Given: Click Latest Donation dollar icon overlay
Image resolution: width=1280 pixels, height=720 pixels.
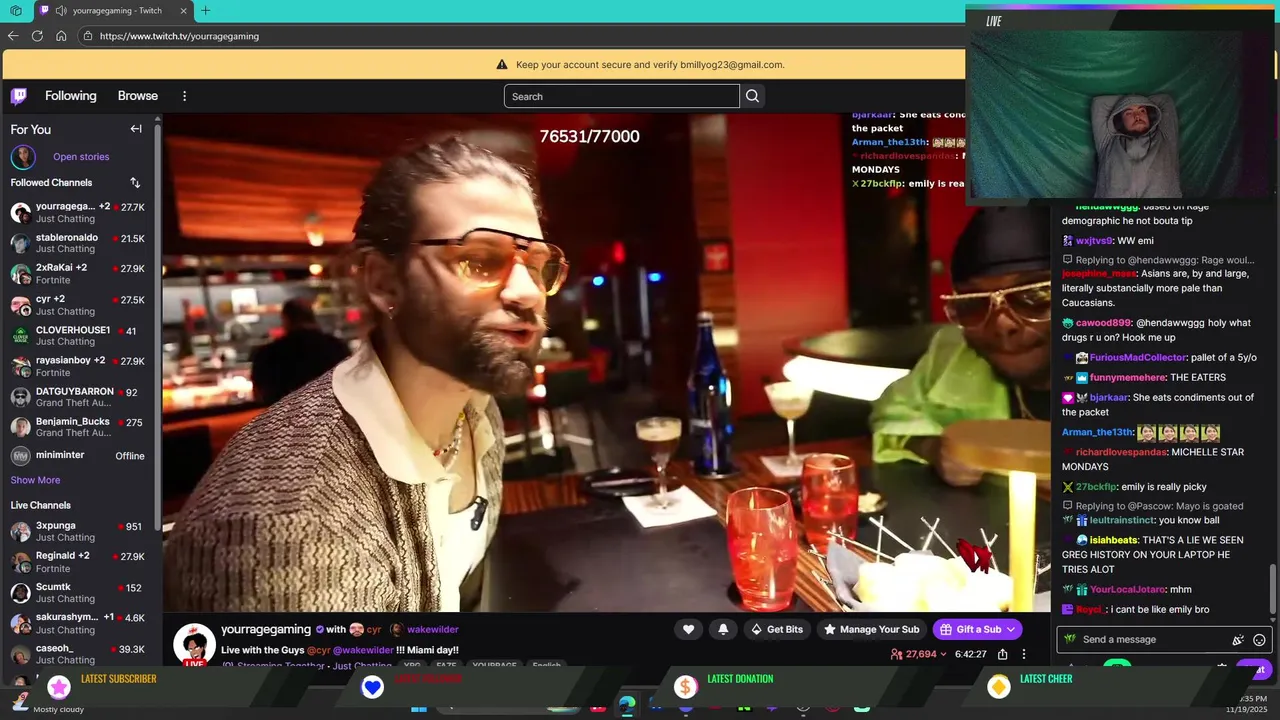Looking at the screenshot, I should point(686,686).
